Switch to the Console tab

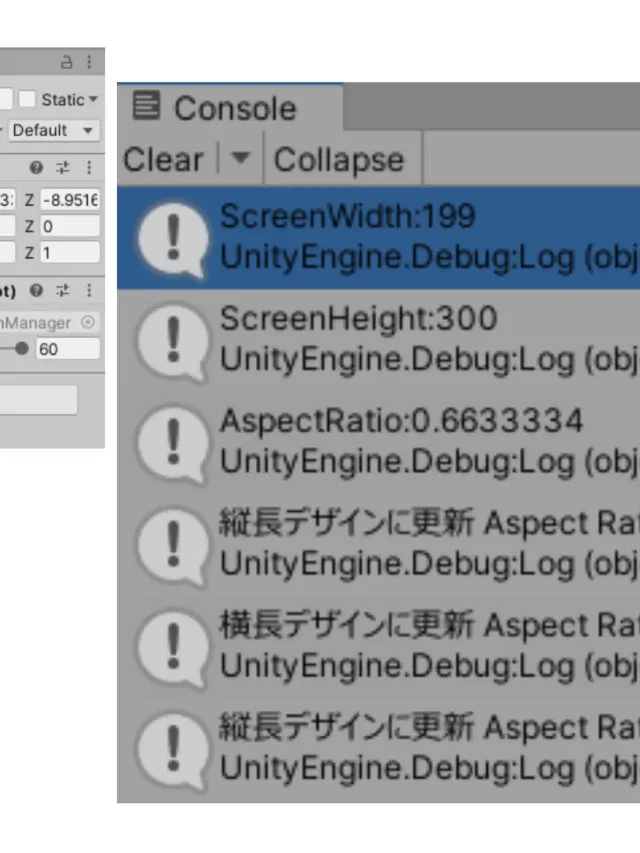[216, 108]
